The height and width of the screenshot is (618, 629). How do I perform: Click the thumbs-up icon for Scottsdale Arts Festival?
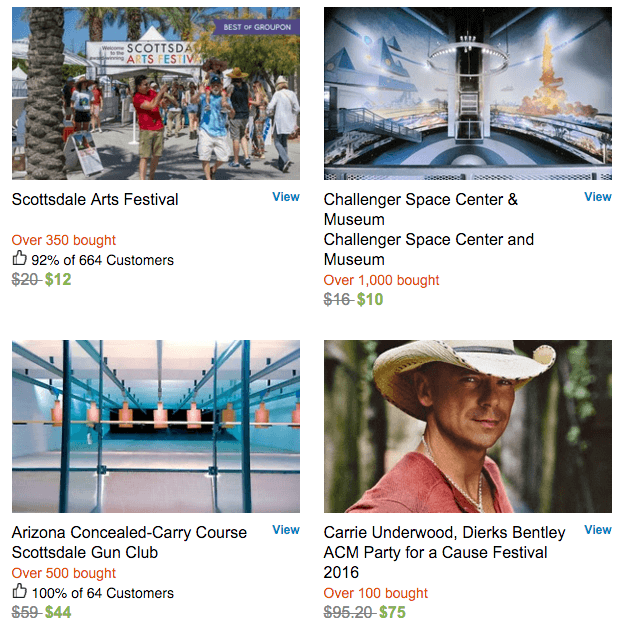(x=19, y=258)
